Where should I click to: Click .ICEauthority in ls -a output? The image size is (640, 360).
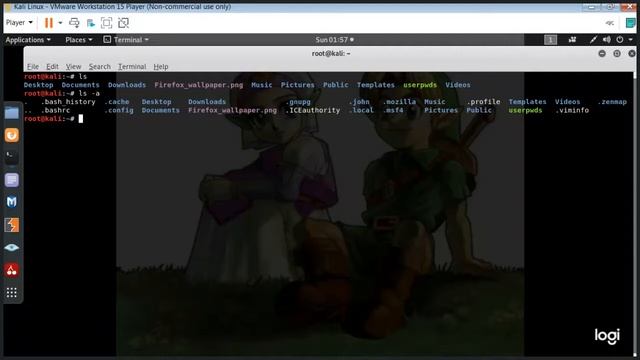(x=312, y=110)
